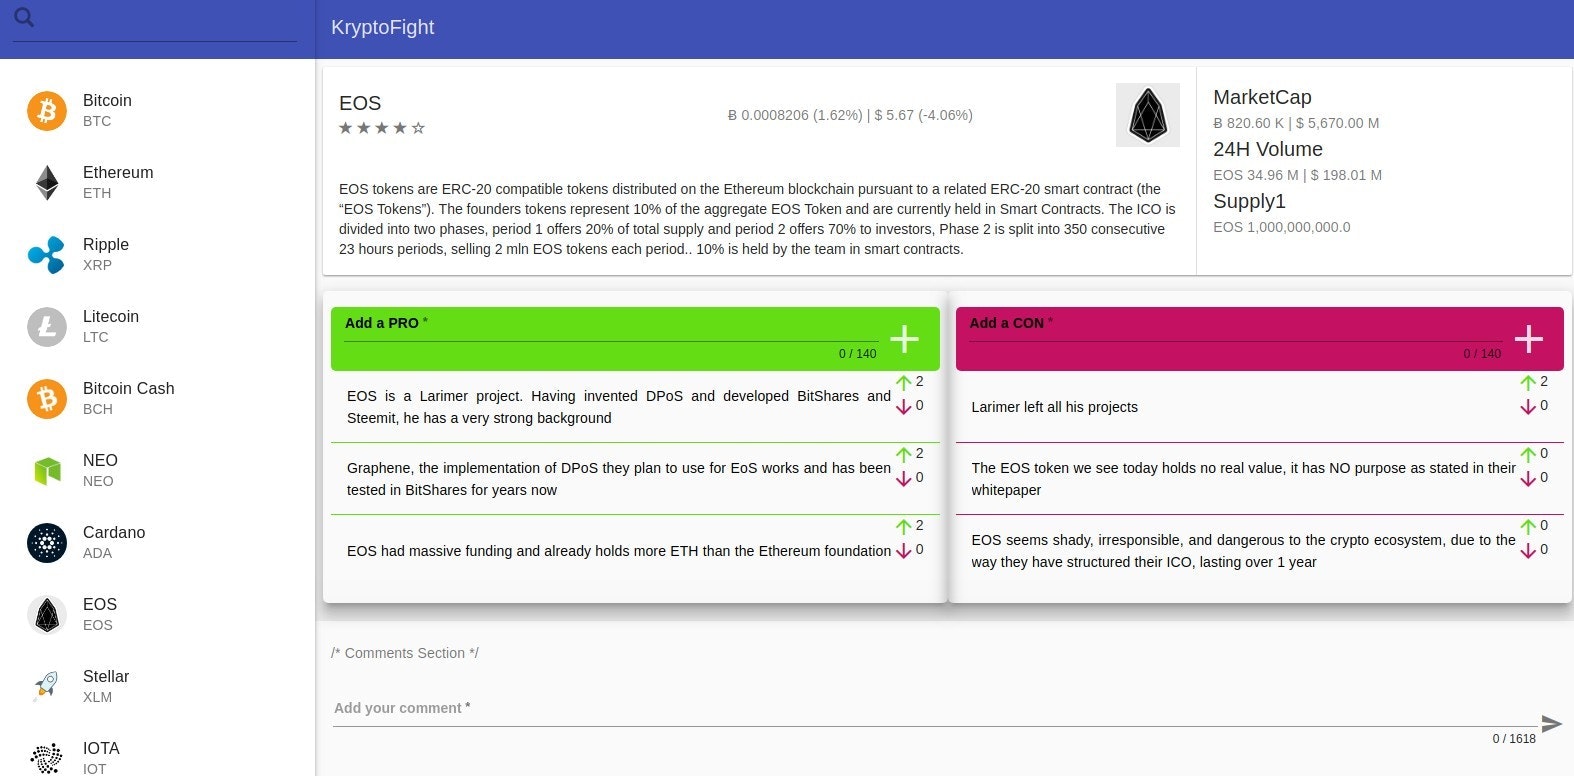Click the EOS price text '$ 5.67 (-4.06%)'

pyautogui.click(x=923, y=115)
